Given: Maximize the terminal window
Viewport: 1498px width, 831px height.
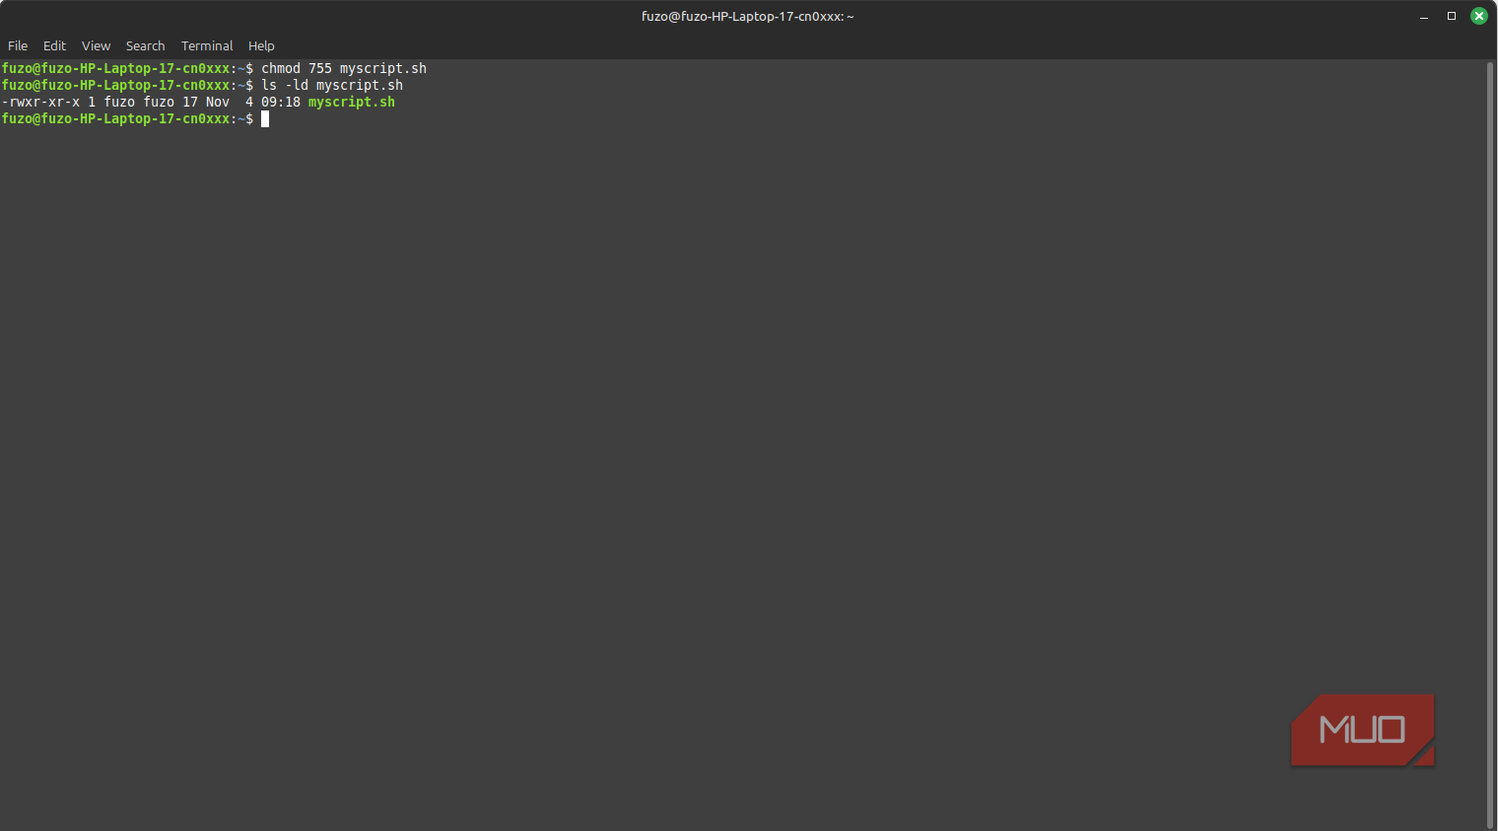Looking at the screenshot, I should tap(1451, 16).
